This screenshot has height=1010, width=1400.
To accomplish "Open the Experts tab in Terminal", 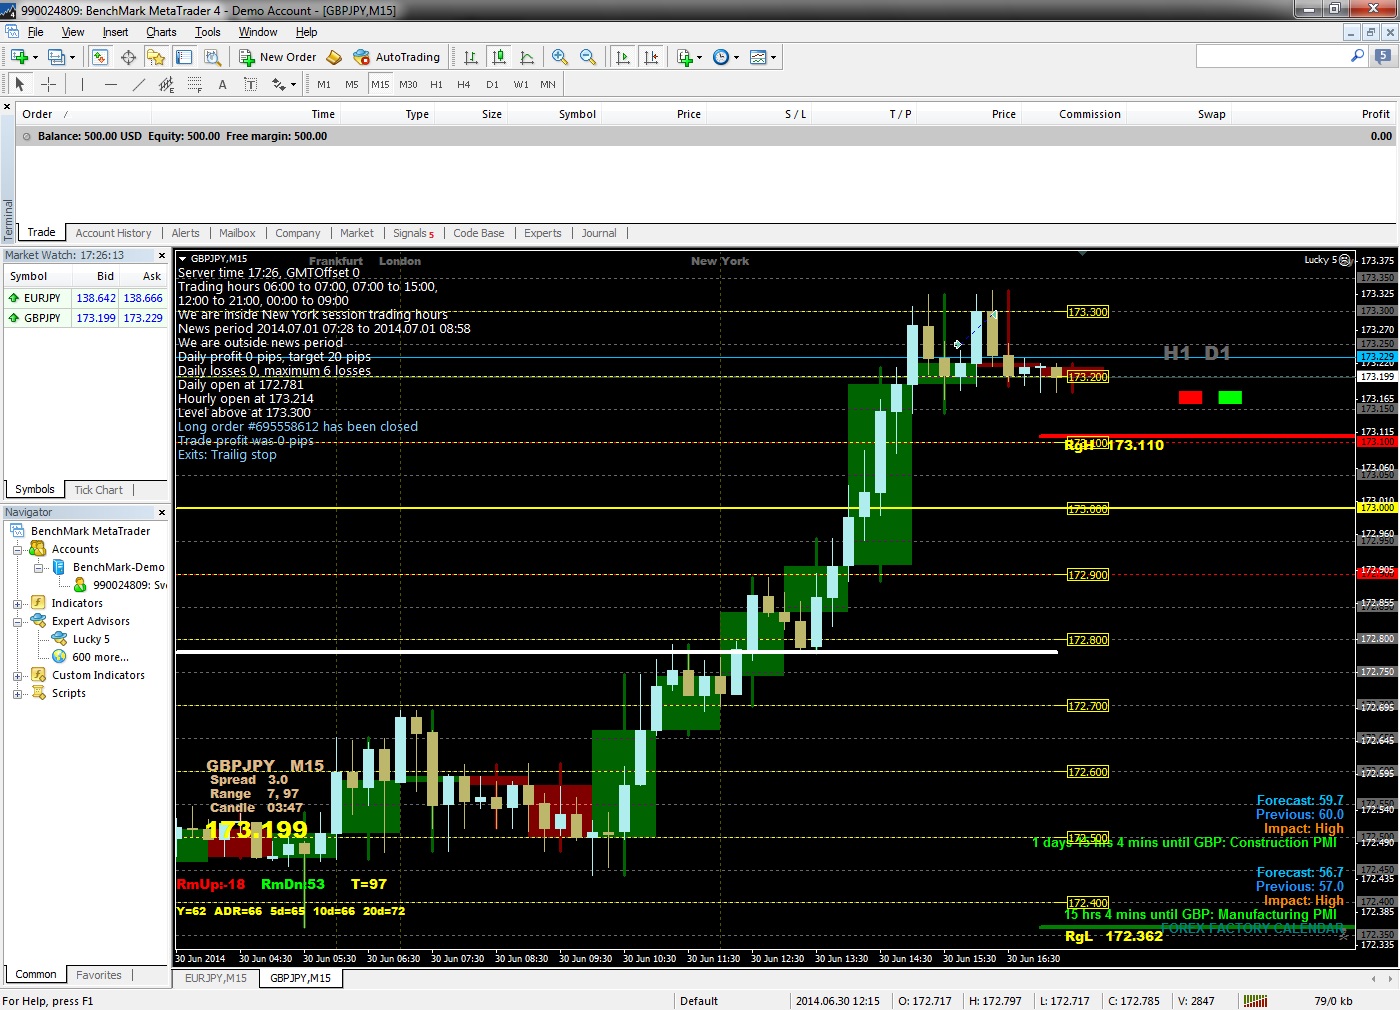I will pos(543,233).
